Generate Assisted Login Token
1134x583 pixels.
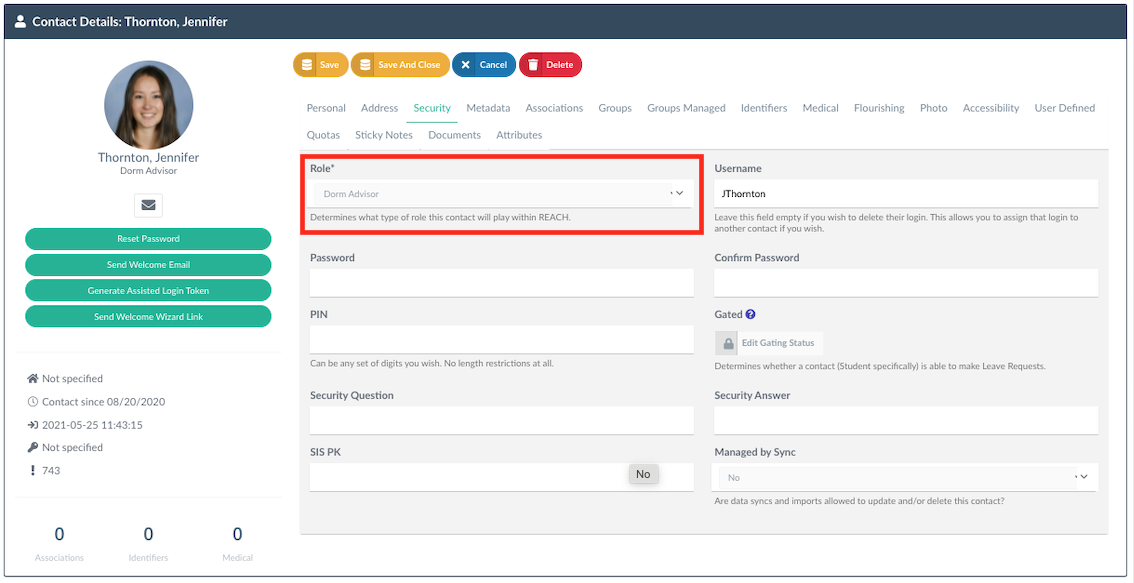148,291
